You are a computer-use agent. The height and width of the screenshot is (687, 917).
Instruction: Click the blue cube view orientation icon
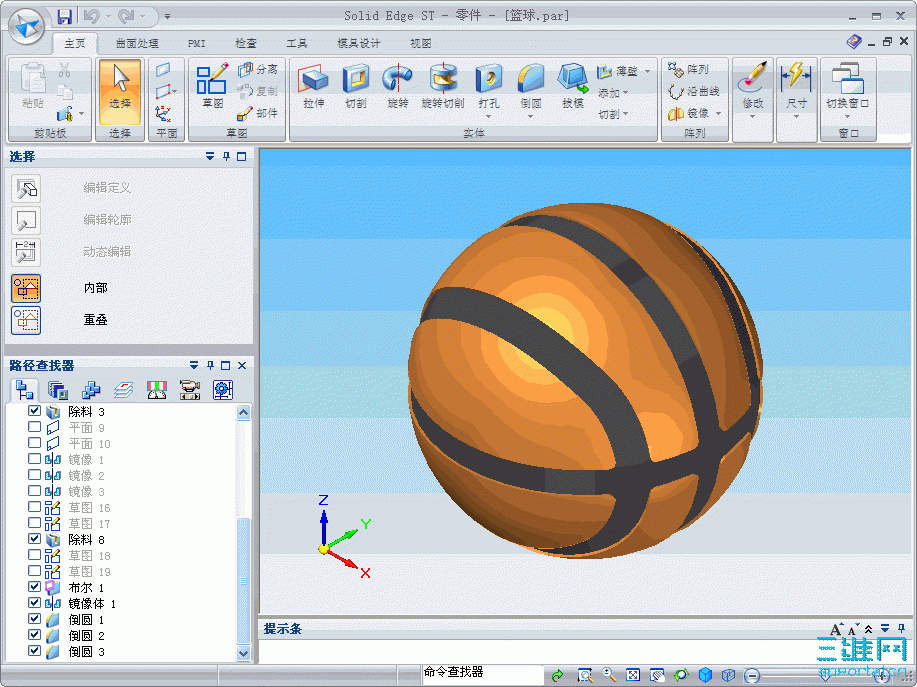click(705, 675)
